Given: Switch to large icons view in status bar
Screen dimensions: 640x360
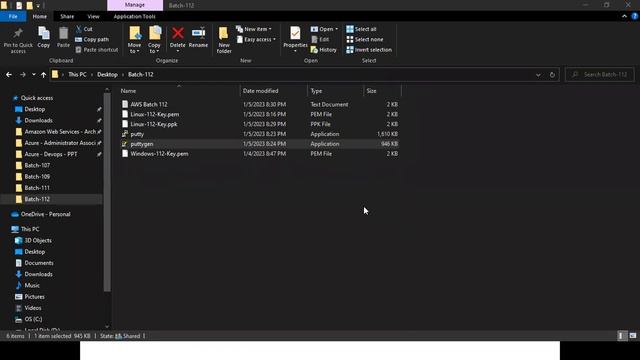Looking at the screenshot, I should click(x=633, y=336).
